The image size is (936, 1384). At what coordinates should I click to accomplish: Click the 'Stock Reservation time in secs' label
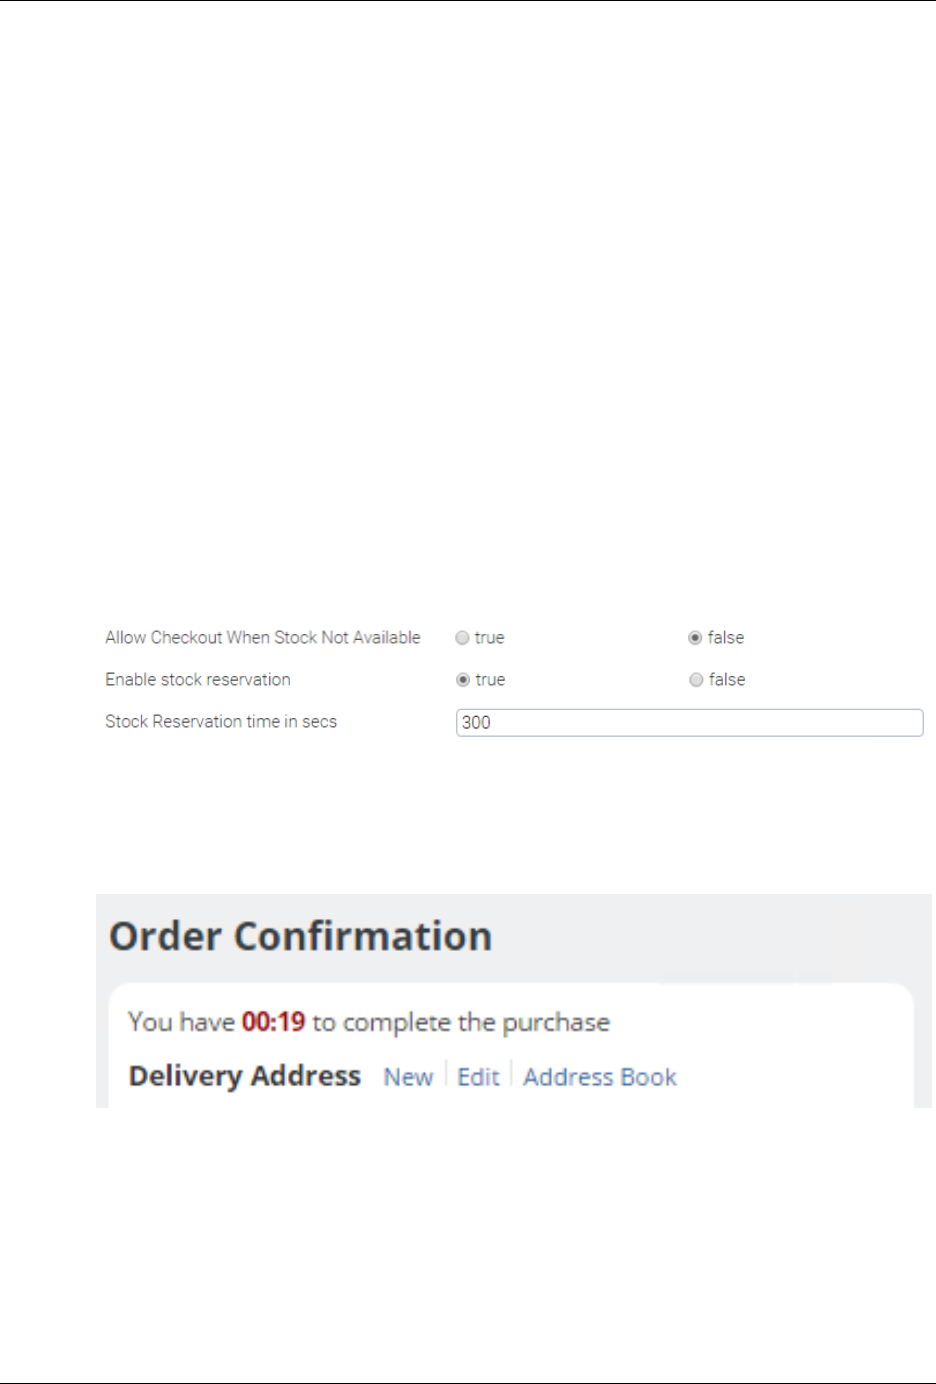click(221, 722)
